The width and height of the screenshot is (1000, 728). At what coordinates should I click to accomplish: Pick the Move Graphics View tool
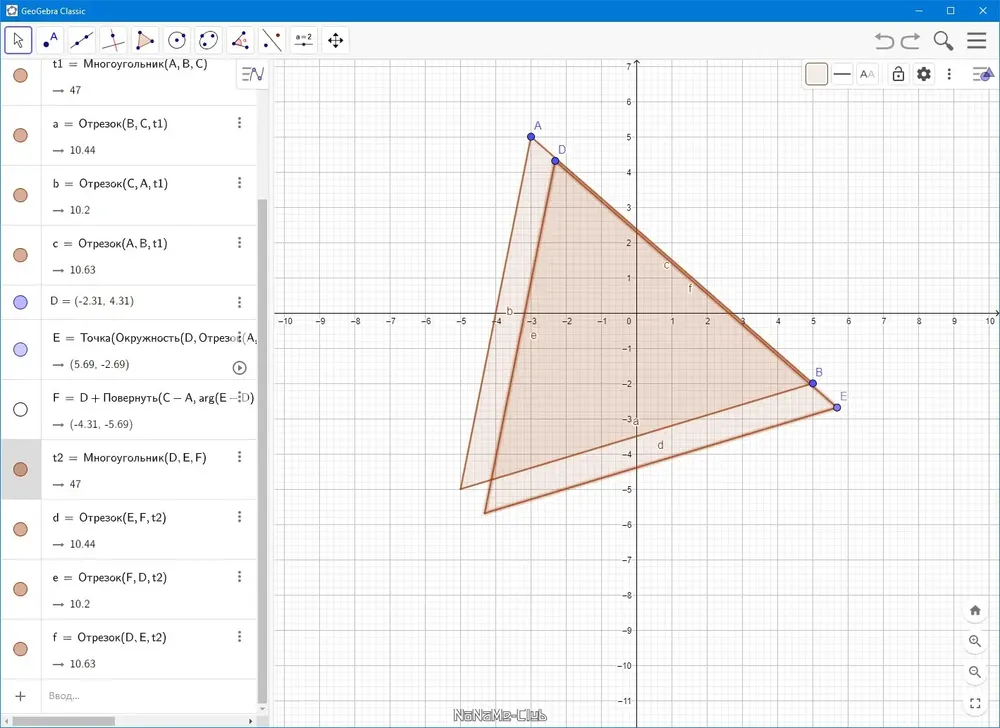(x=335, y=40)
